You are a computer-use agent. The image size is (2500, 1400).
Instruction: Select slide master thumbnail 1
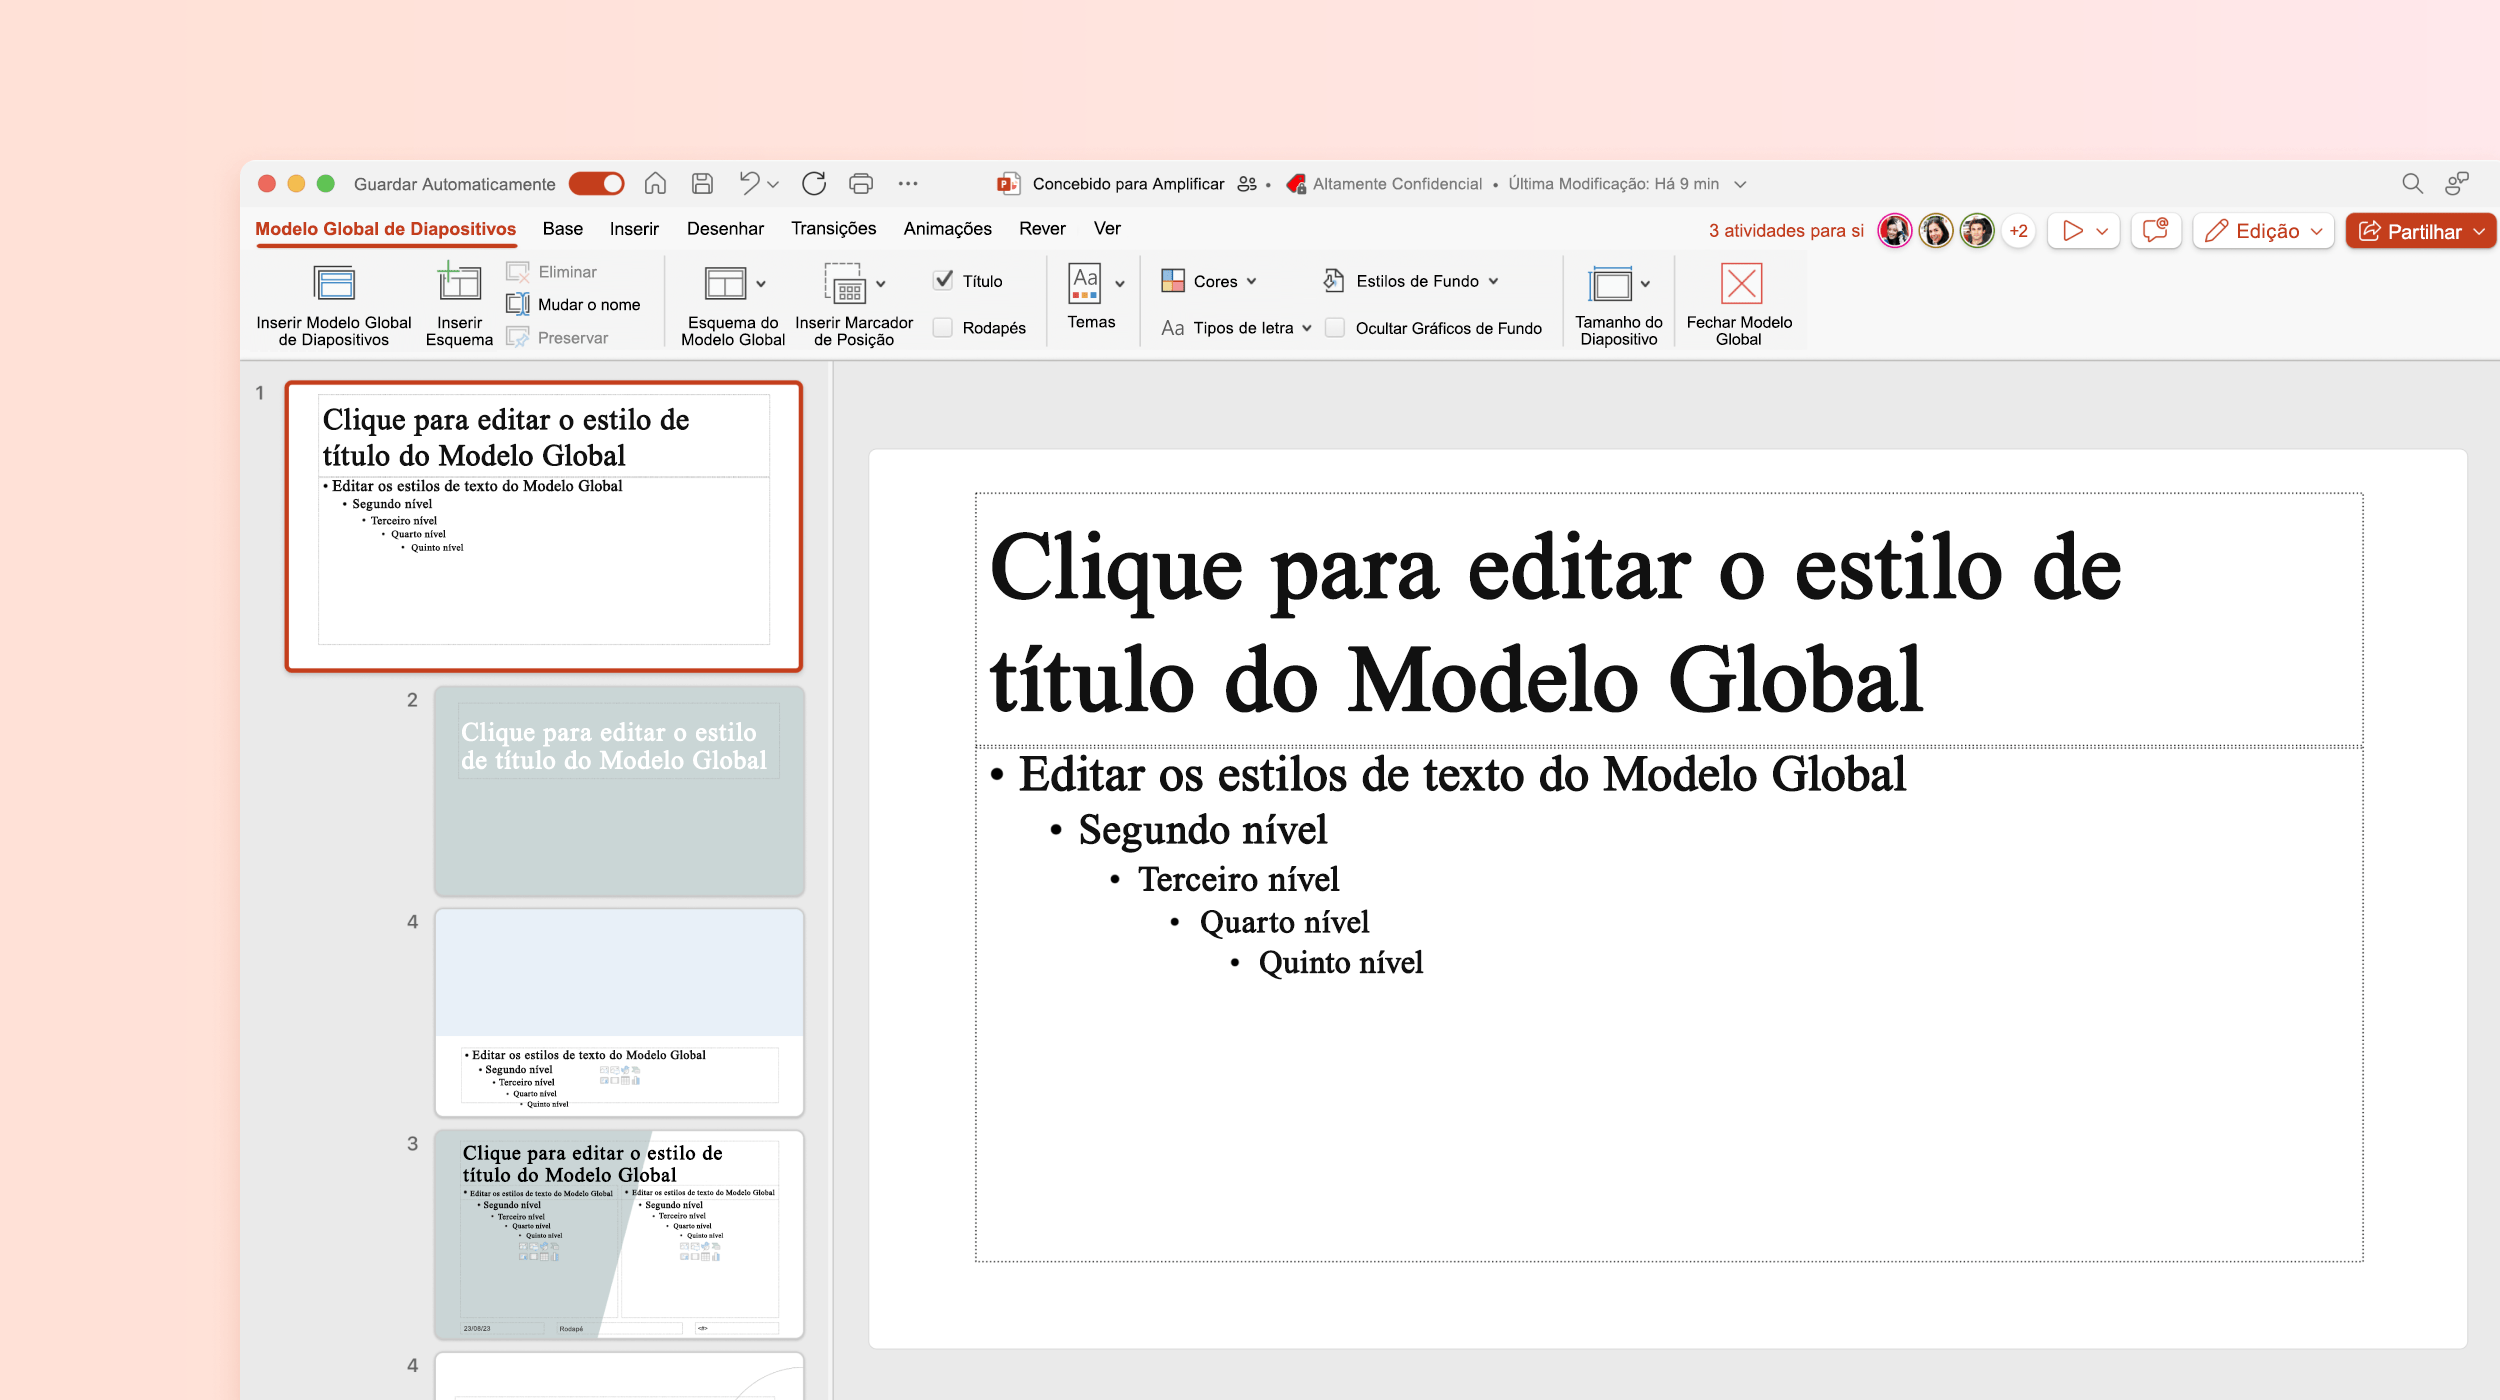(x=544, y=526)
